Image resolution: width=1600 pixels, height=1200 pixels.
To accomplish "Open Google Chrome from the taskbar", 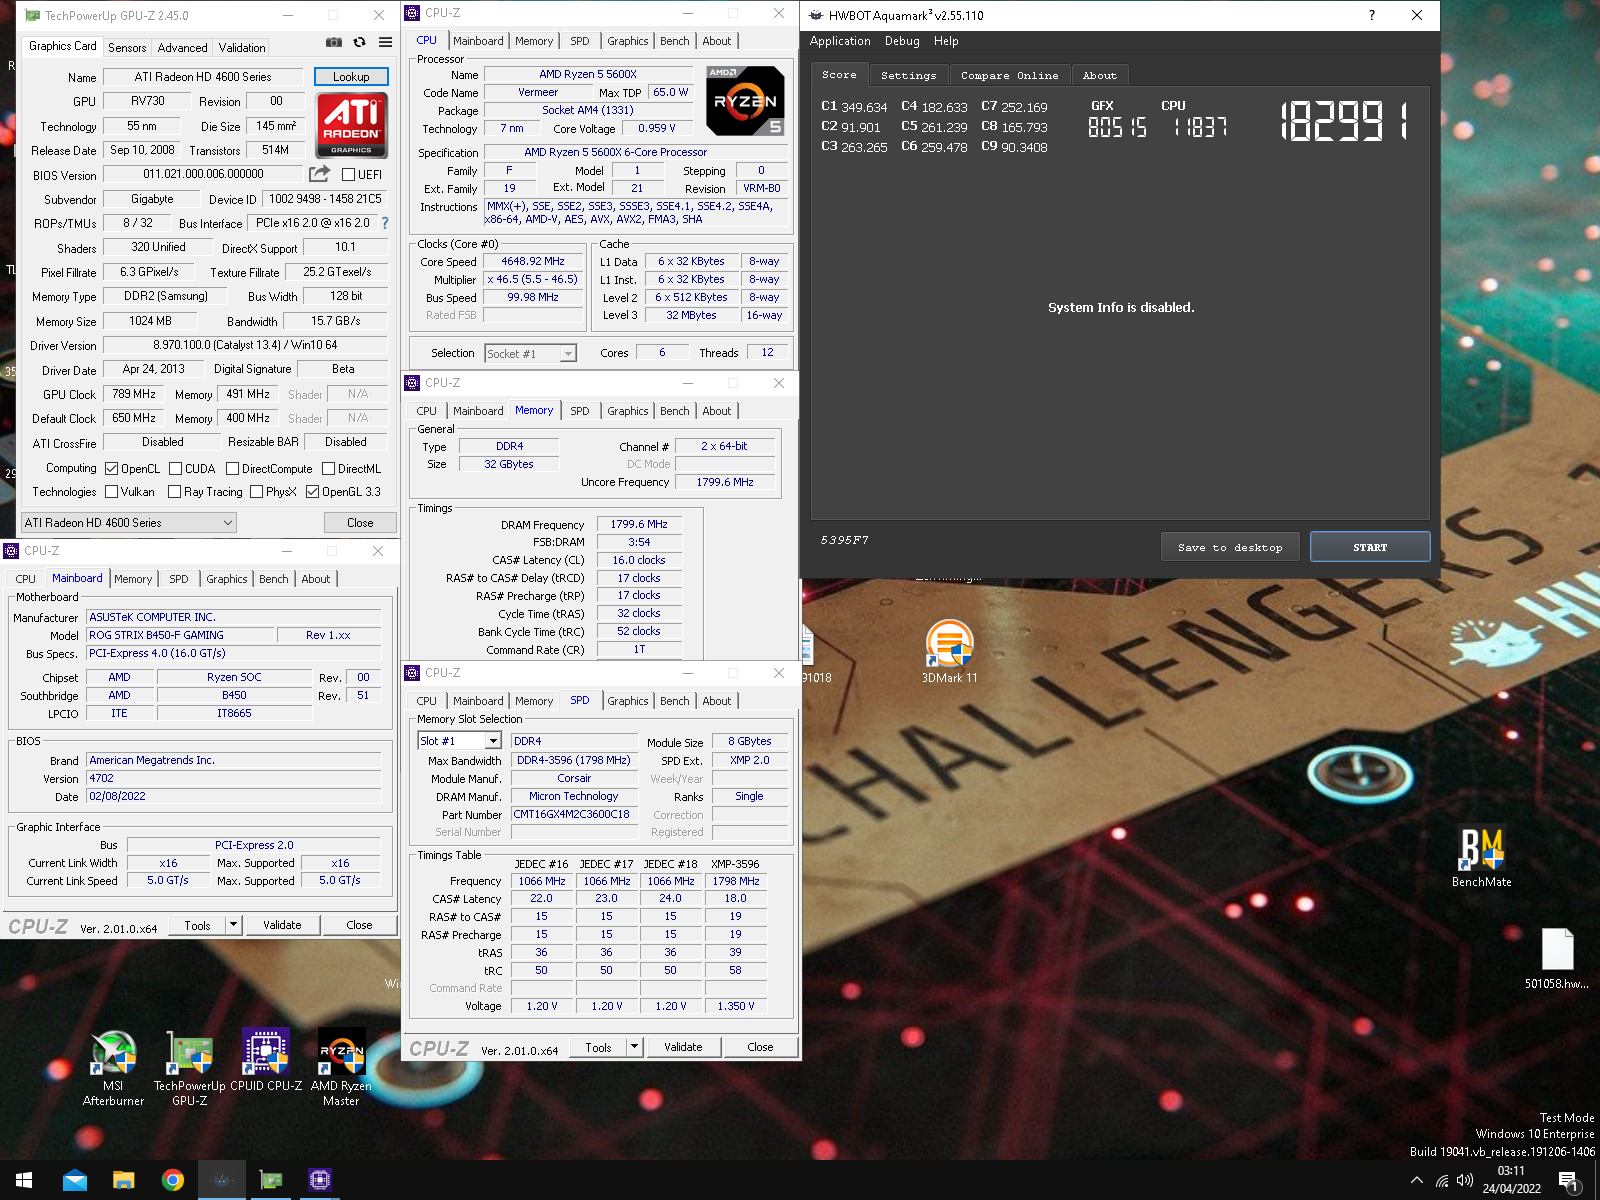I will click(x=173, y=1180).
